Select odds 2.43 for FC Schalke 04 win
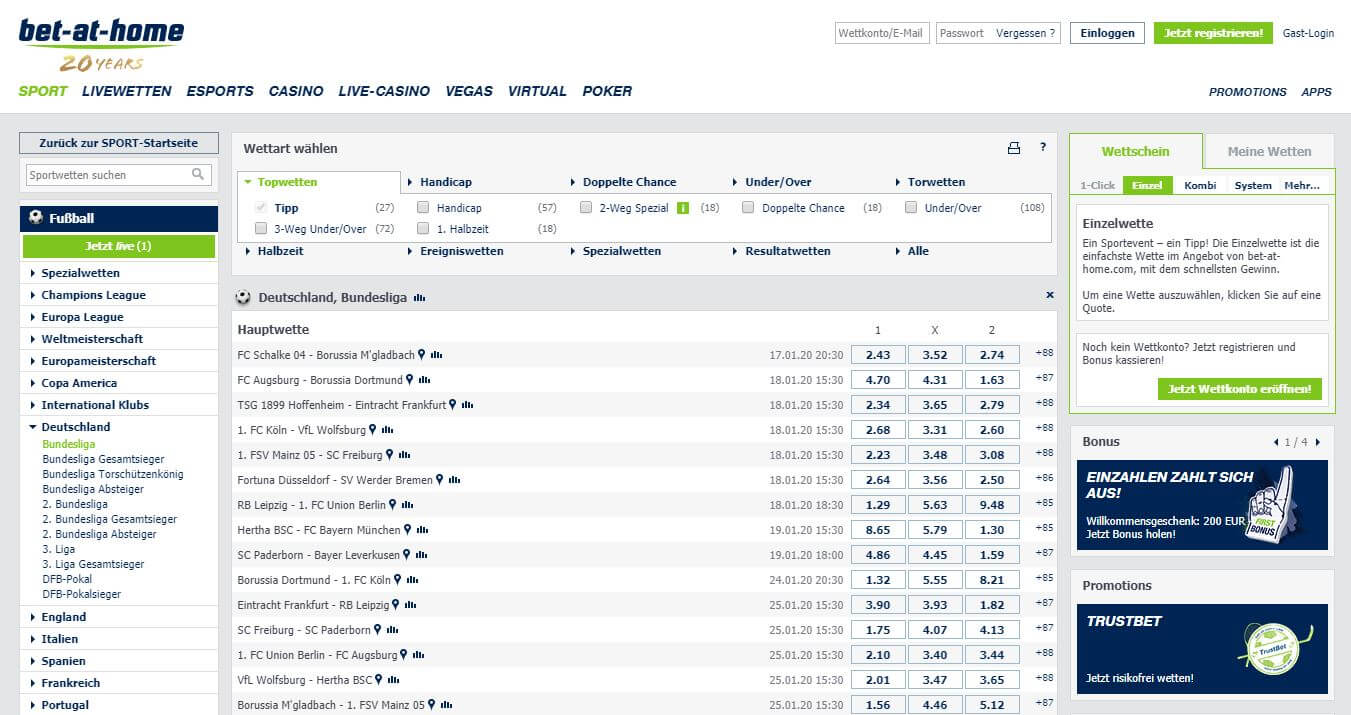Image resolution: width=1351 pixels, height=715 pixels. point(878,354)
